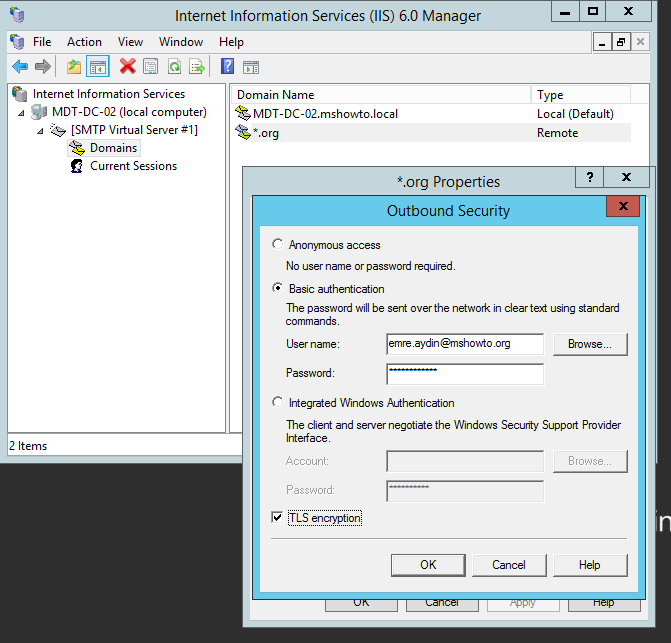Click the green Refresh toolbar icon
The height and width of the screenshot is (643, 671).
click(x=174, y=66)
